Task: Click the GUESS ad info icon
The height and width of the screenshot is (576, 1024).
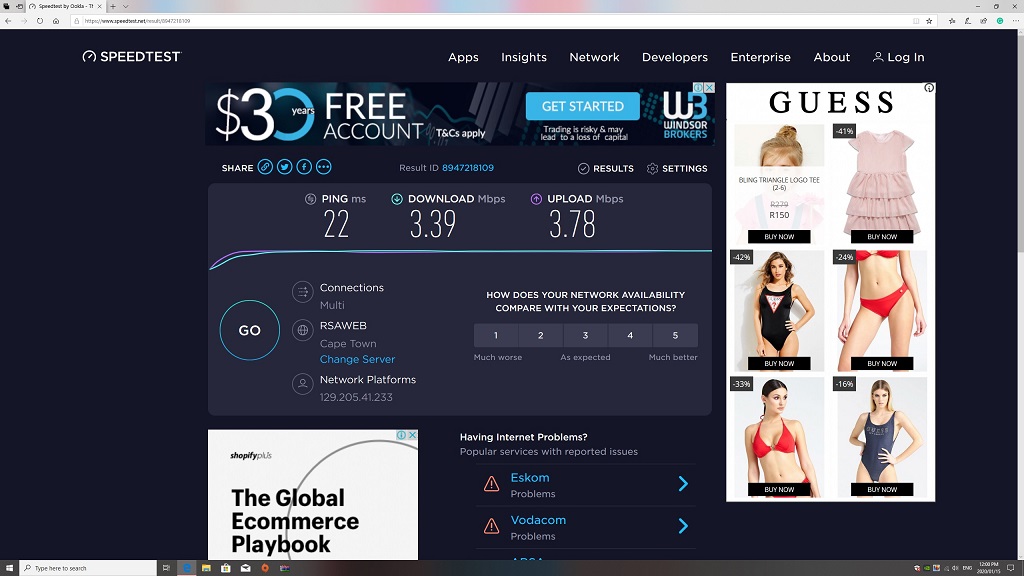Action: pyautogui.click(x=929, y=88)
